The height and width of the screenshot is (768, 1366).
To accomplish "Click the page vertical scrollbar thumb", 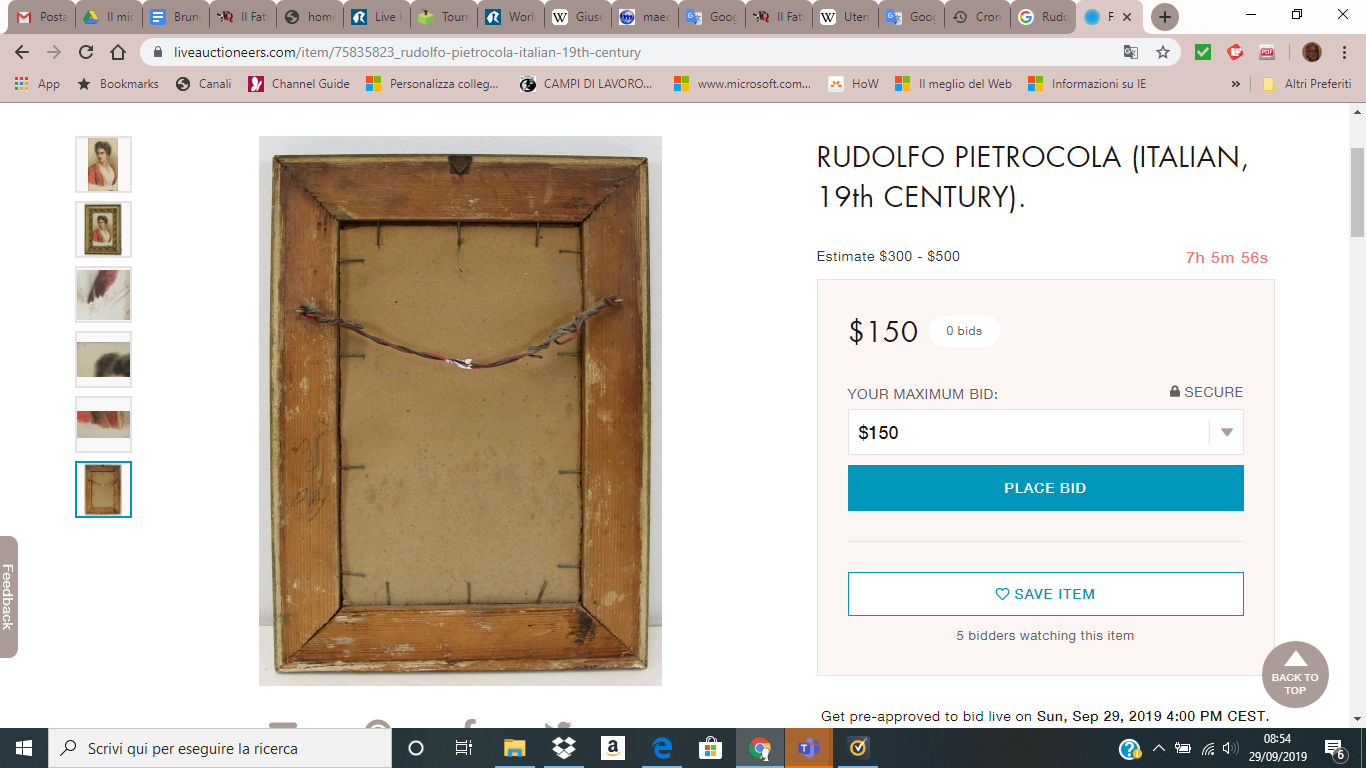I will 1357,192.
